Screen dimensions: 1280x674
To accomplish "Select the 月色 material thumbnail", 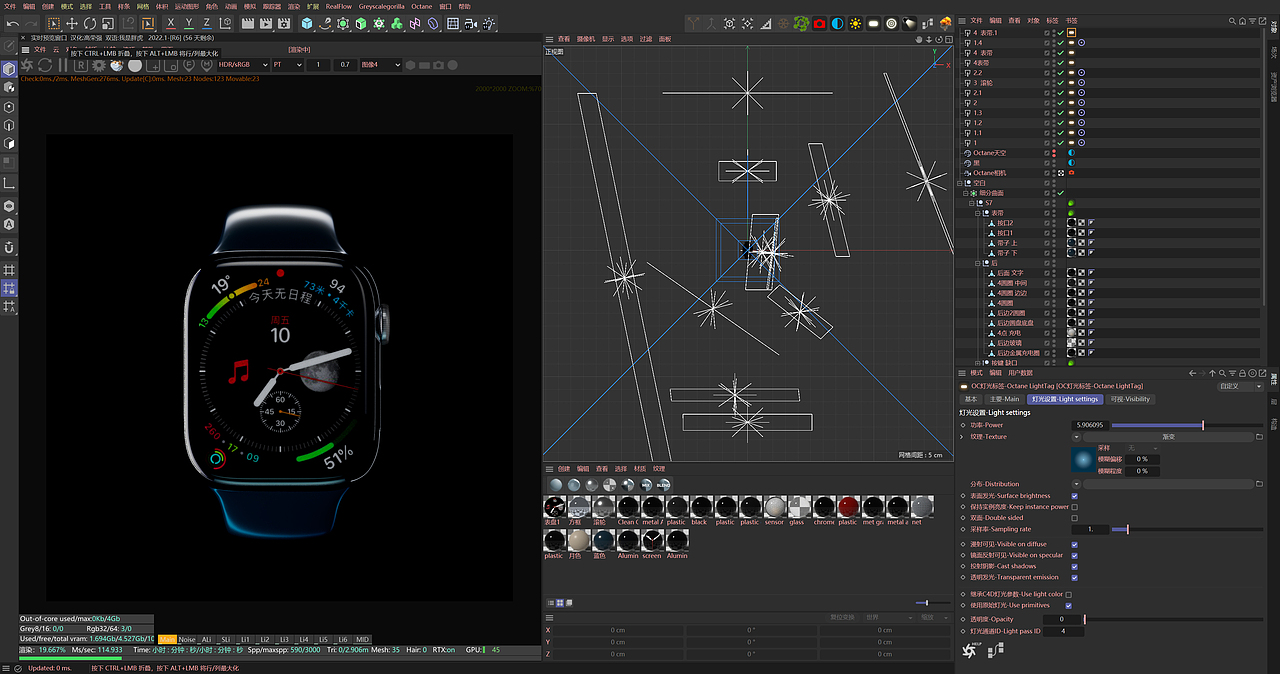I will tap(579, 541).
